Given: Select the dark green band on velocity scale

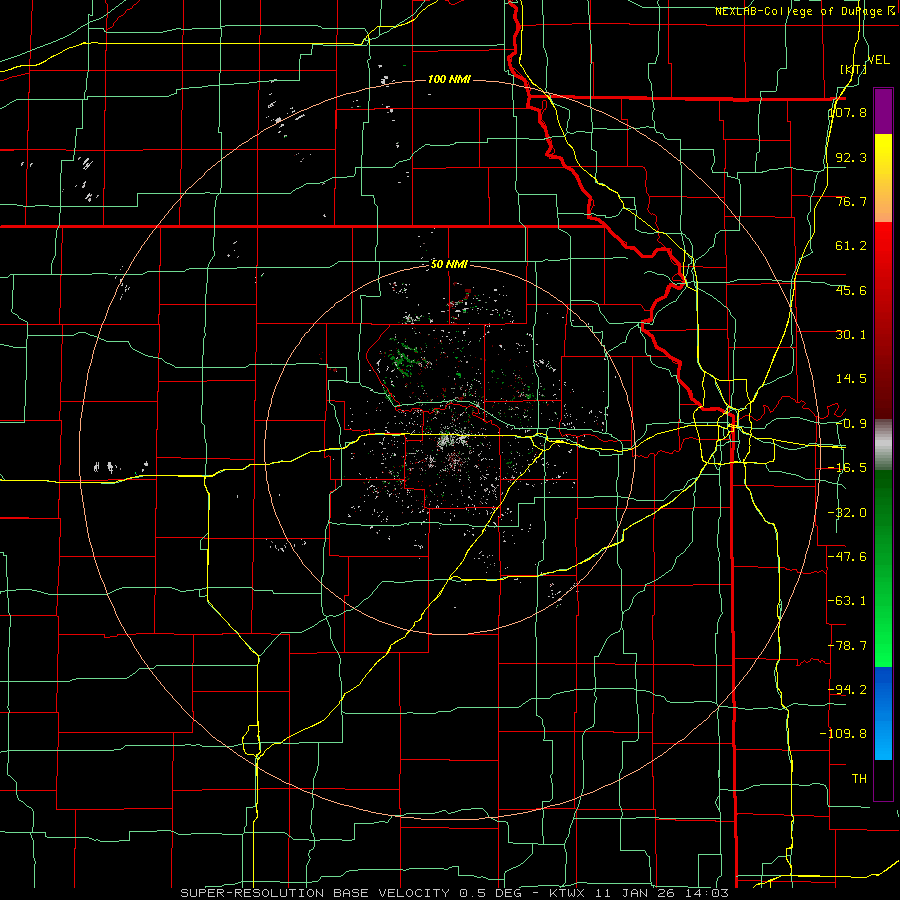Looking at the screenshot, I should point(883,505).
